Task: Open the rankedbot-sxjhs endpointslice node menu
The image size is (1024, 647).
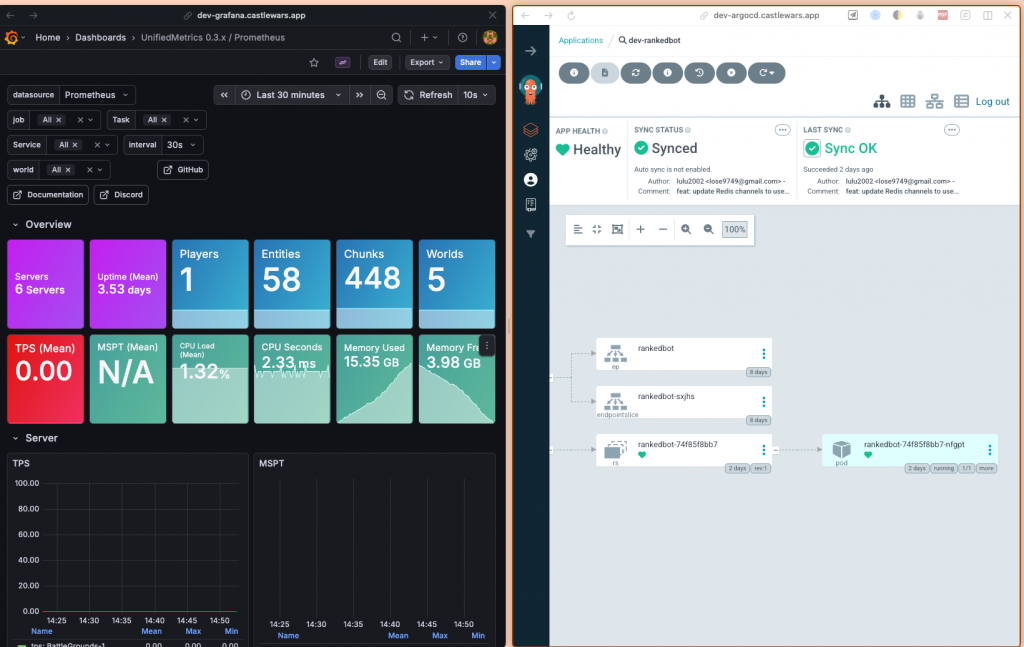Action: coord(763,402)
